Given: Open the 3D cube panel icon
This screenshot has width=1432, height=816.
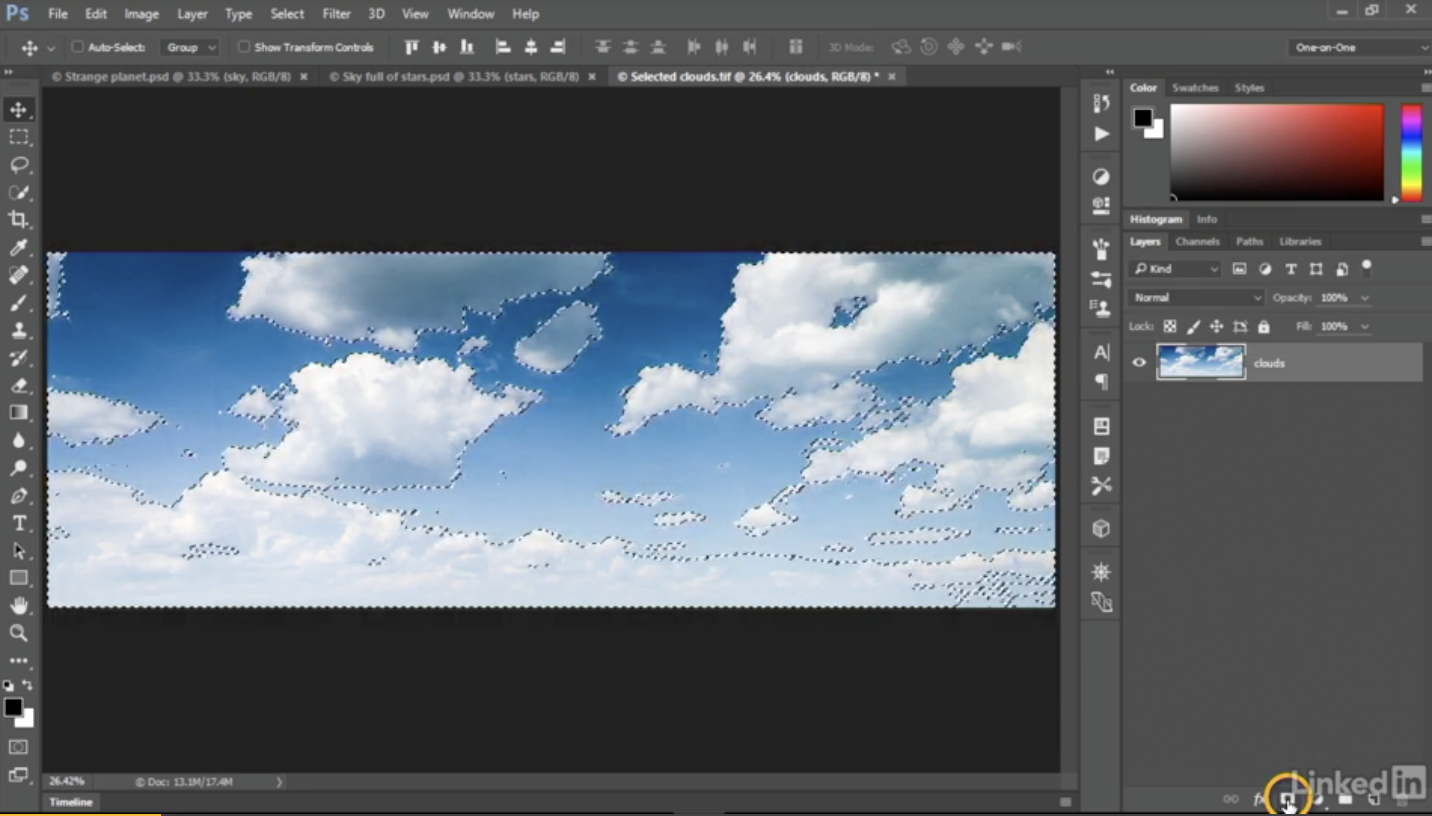Looking at the screenshot, I should (x=1101, y=529).
